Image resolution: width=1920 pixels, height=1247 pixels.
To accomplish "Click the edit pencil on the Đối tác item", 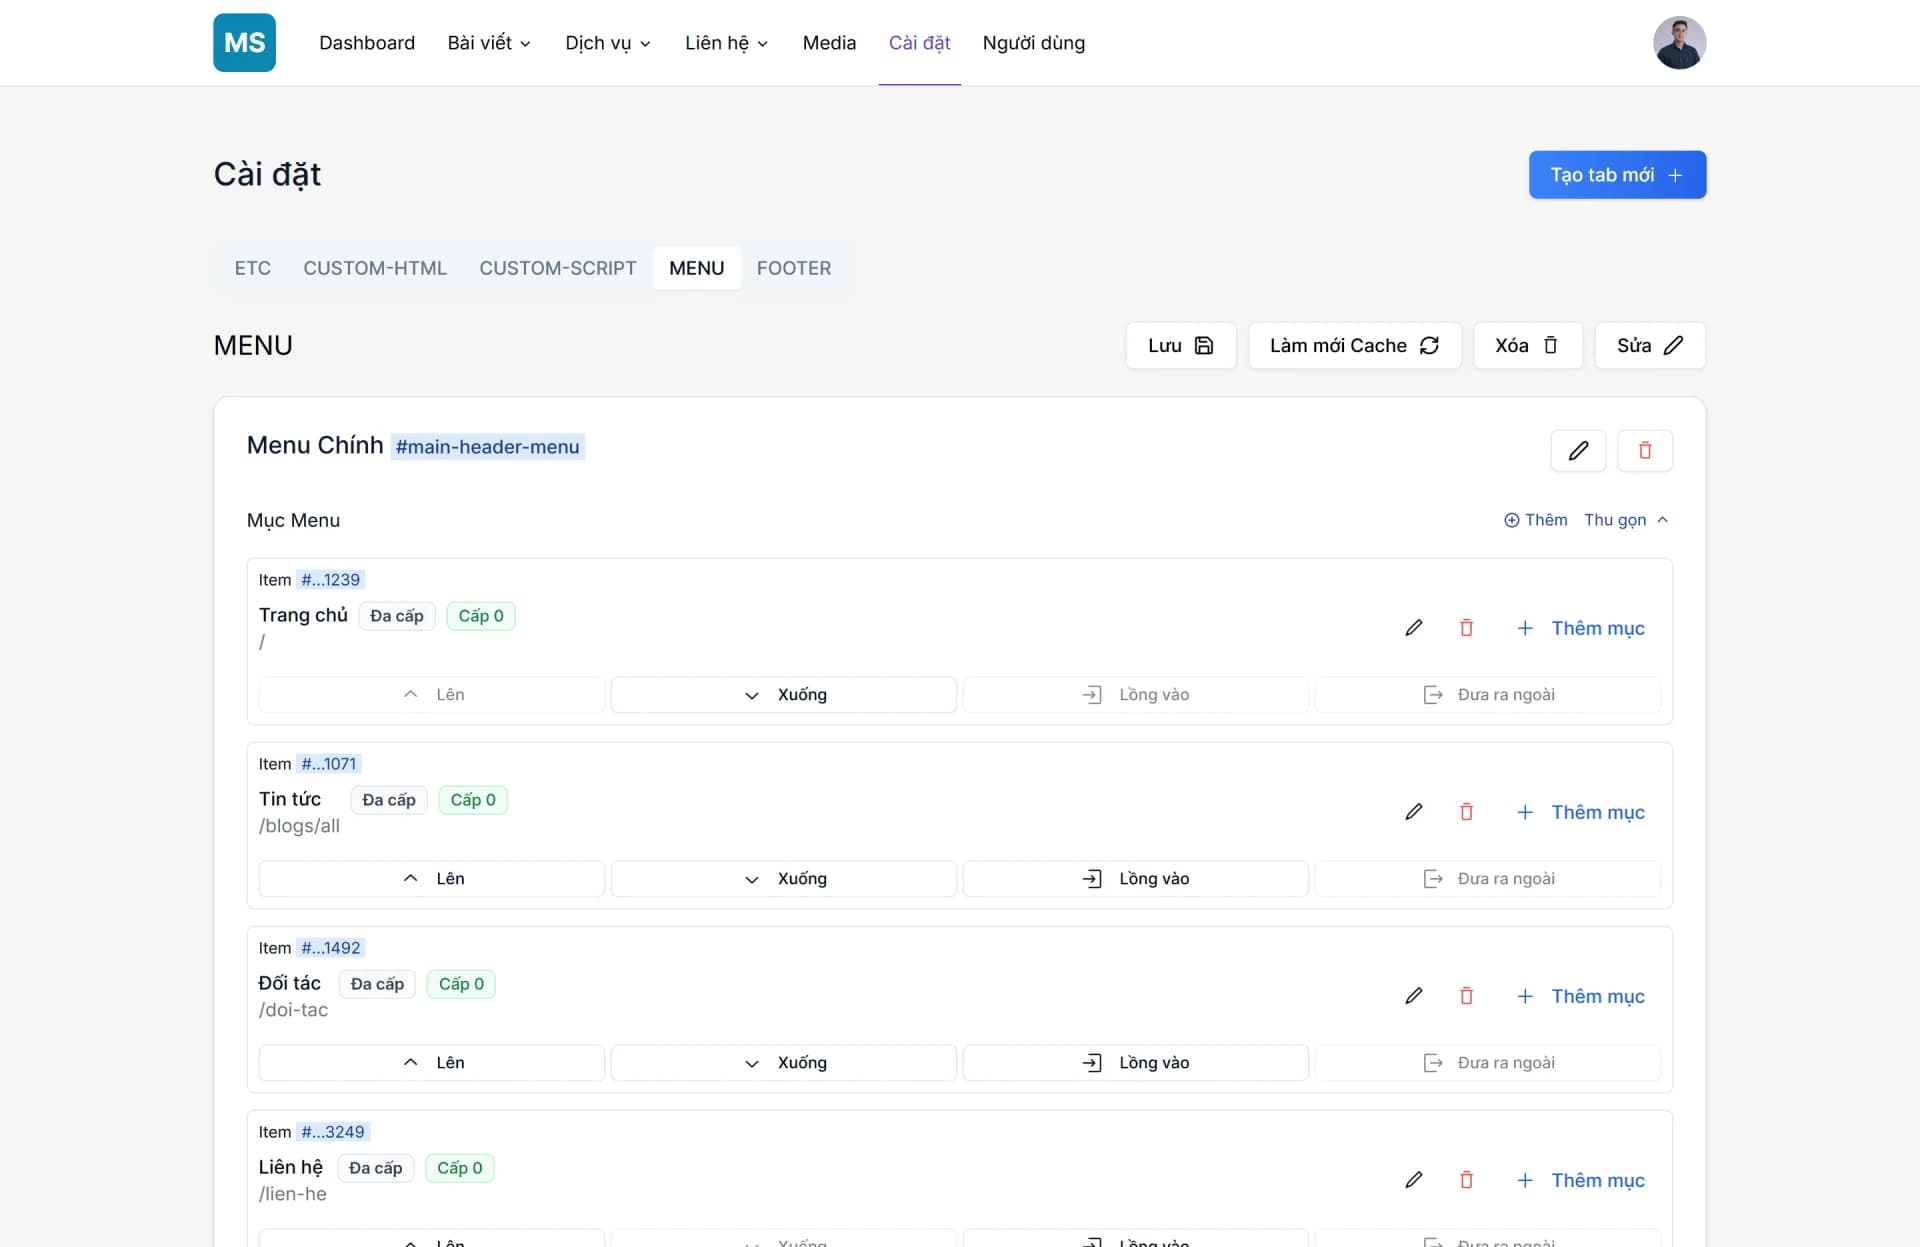I will coord(1413,996).
